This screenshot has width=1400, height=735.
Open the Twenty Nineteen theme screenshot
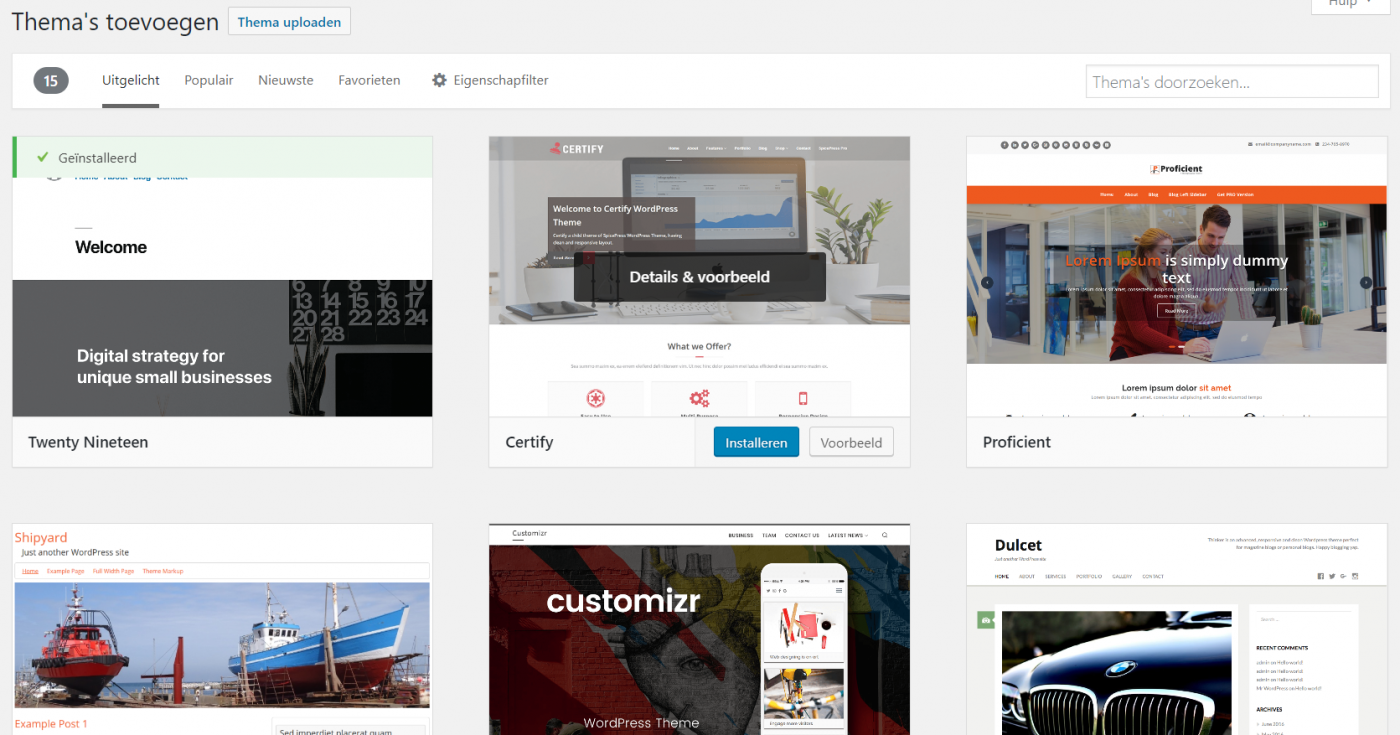(x=222, y=277)
